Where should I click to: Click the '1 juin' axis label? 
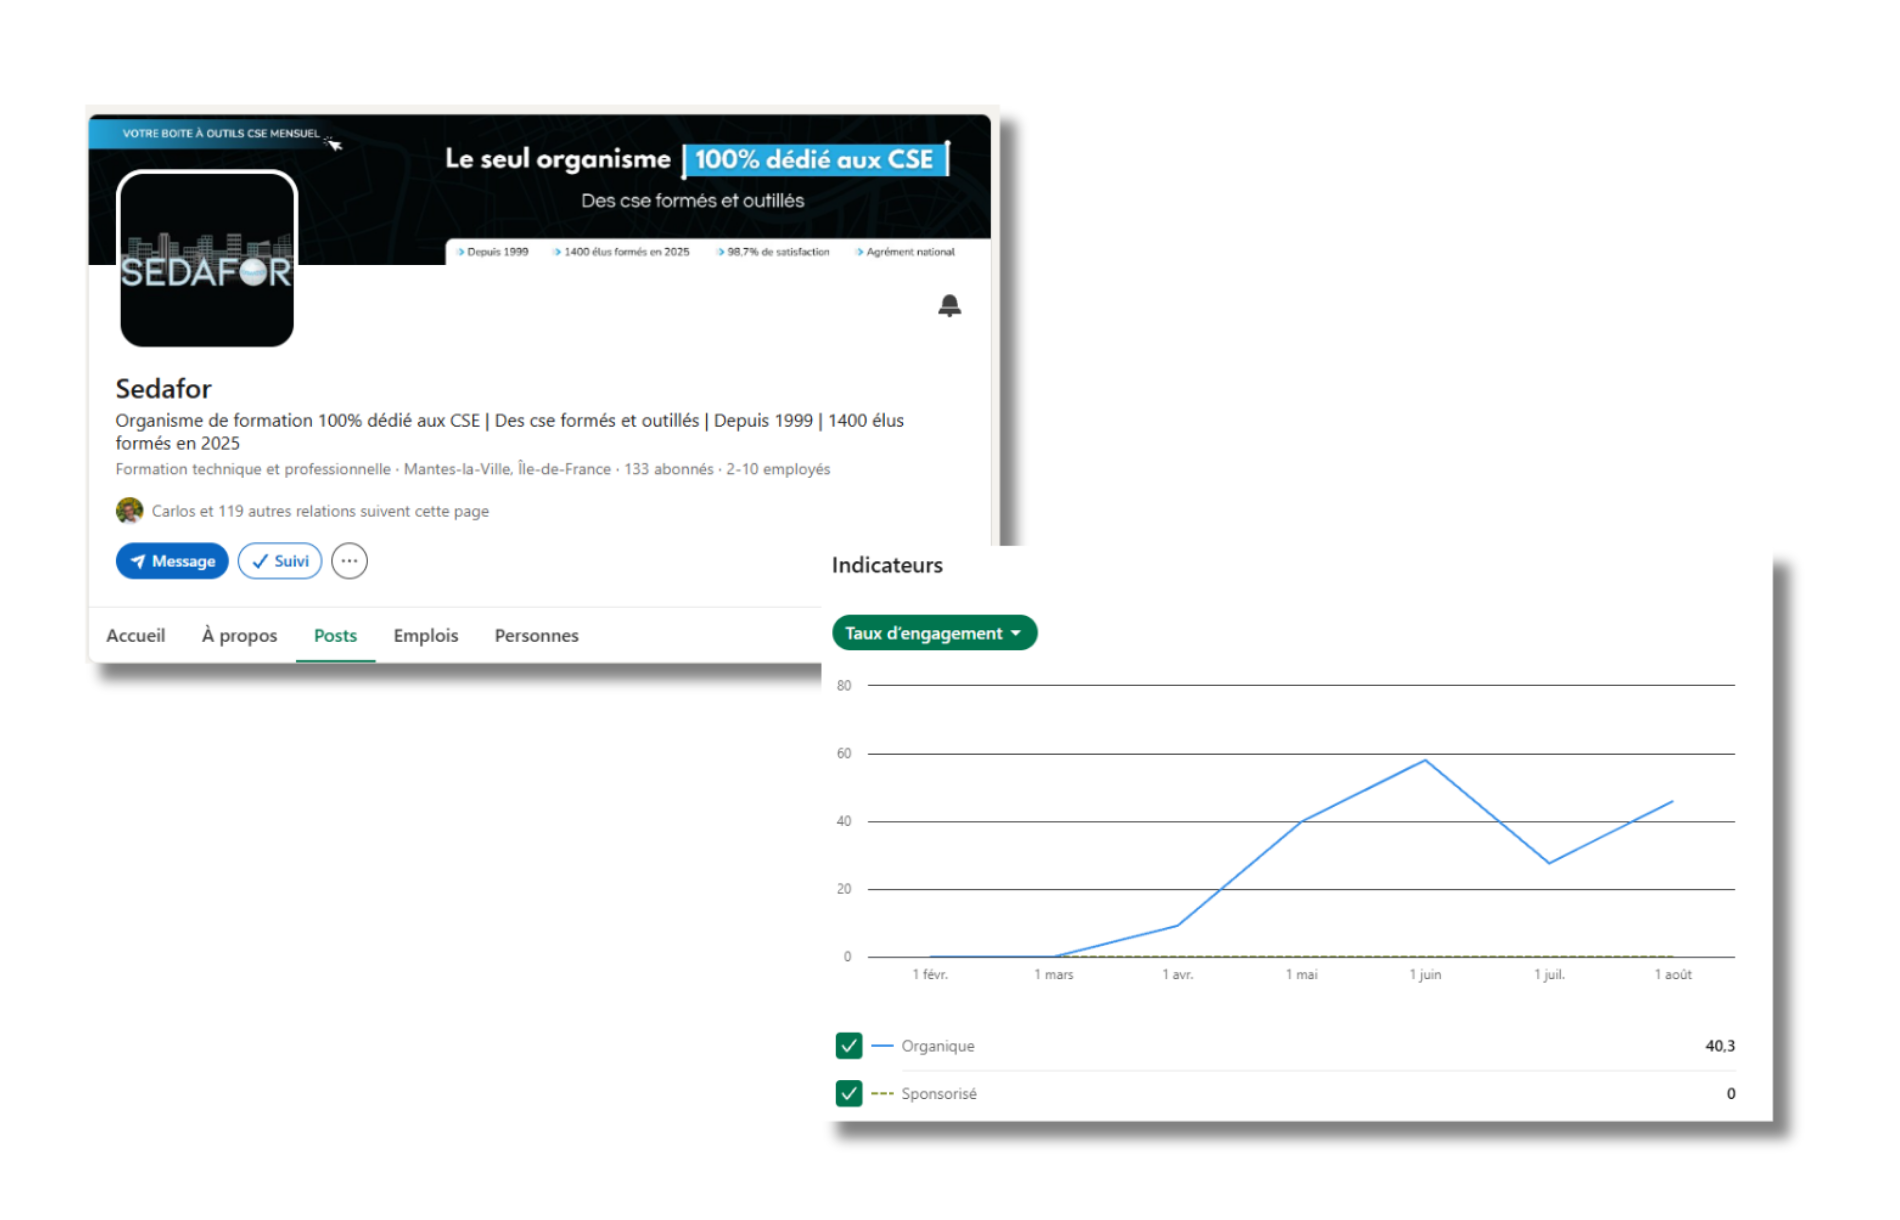(1426, 975)
